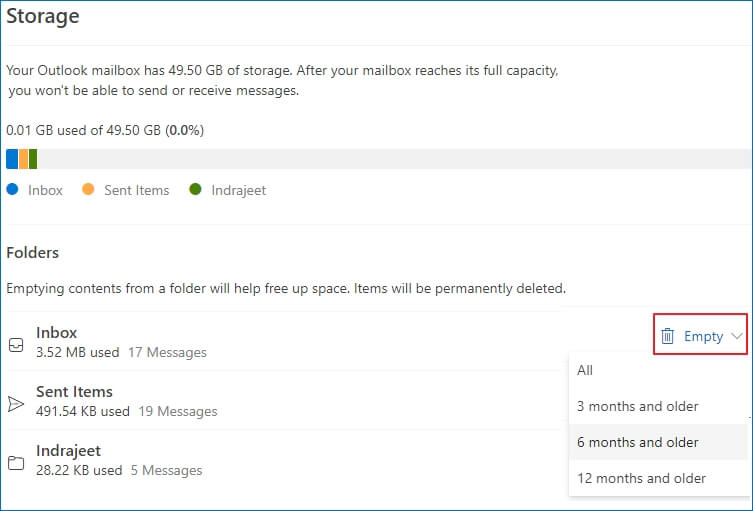
Task: Choose All from the Empty menu
Action: [x=659, y=370]
